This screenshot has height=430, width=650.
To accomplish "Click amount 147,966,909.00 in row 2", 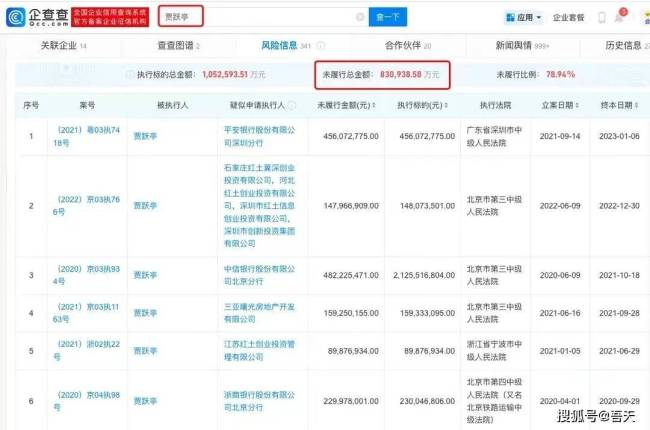I will click(351, 206).
